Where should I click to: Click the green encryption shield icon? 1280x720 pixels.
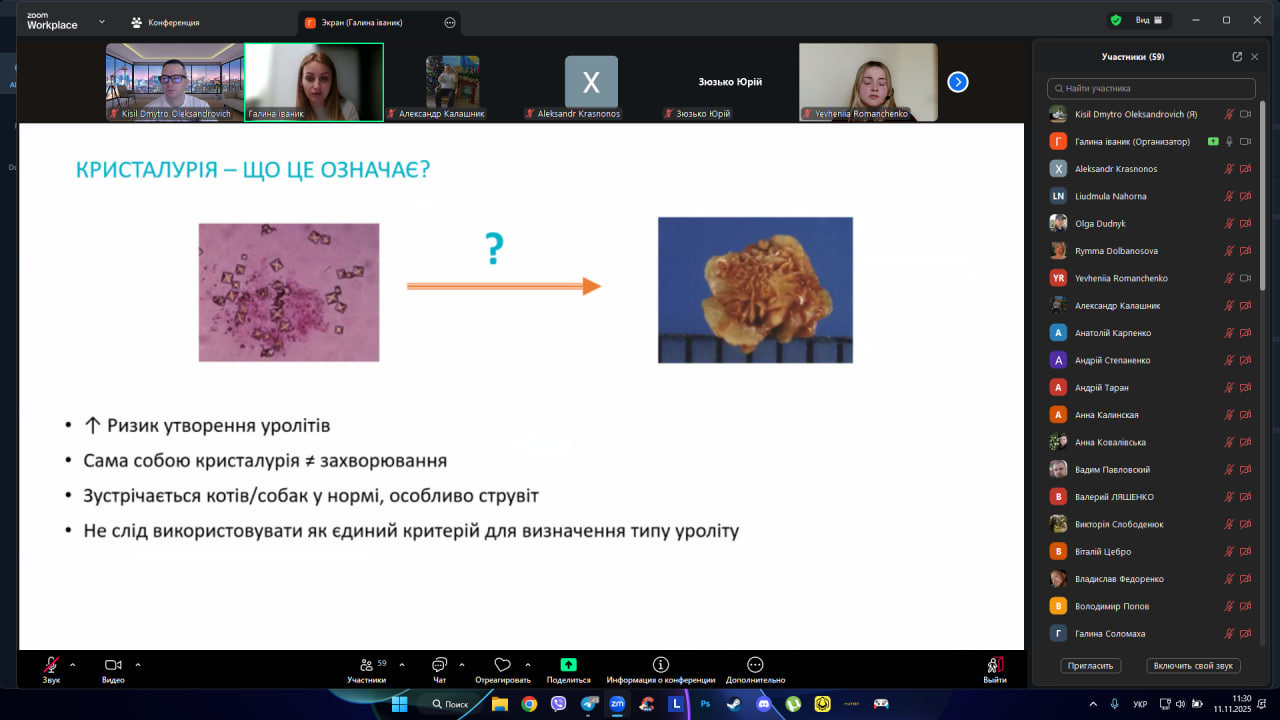click(x=1116, y=20)
